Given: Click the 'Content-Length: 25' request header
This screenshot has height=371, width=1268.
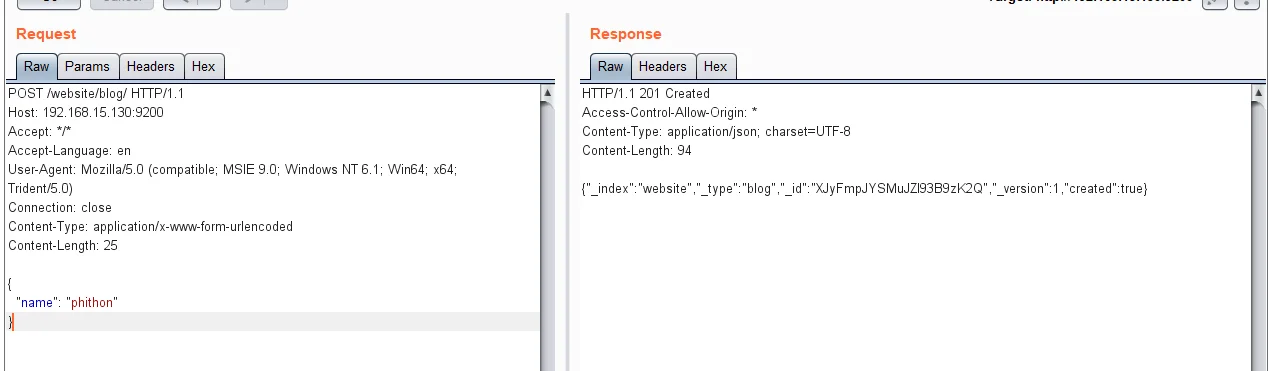Looking at the screenshot, I should (x=63, y=245).
